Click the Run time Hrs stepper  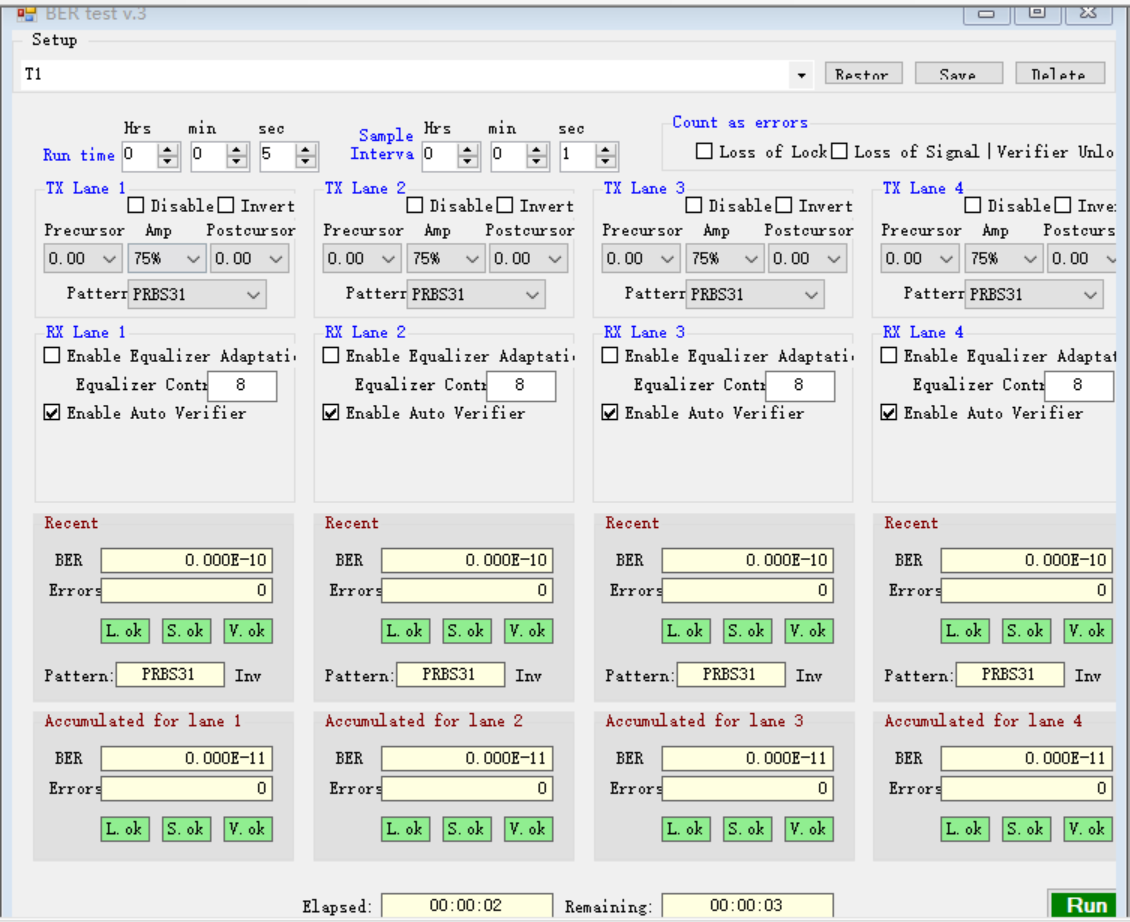168,155
